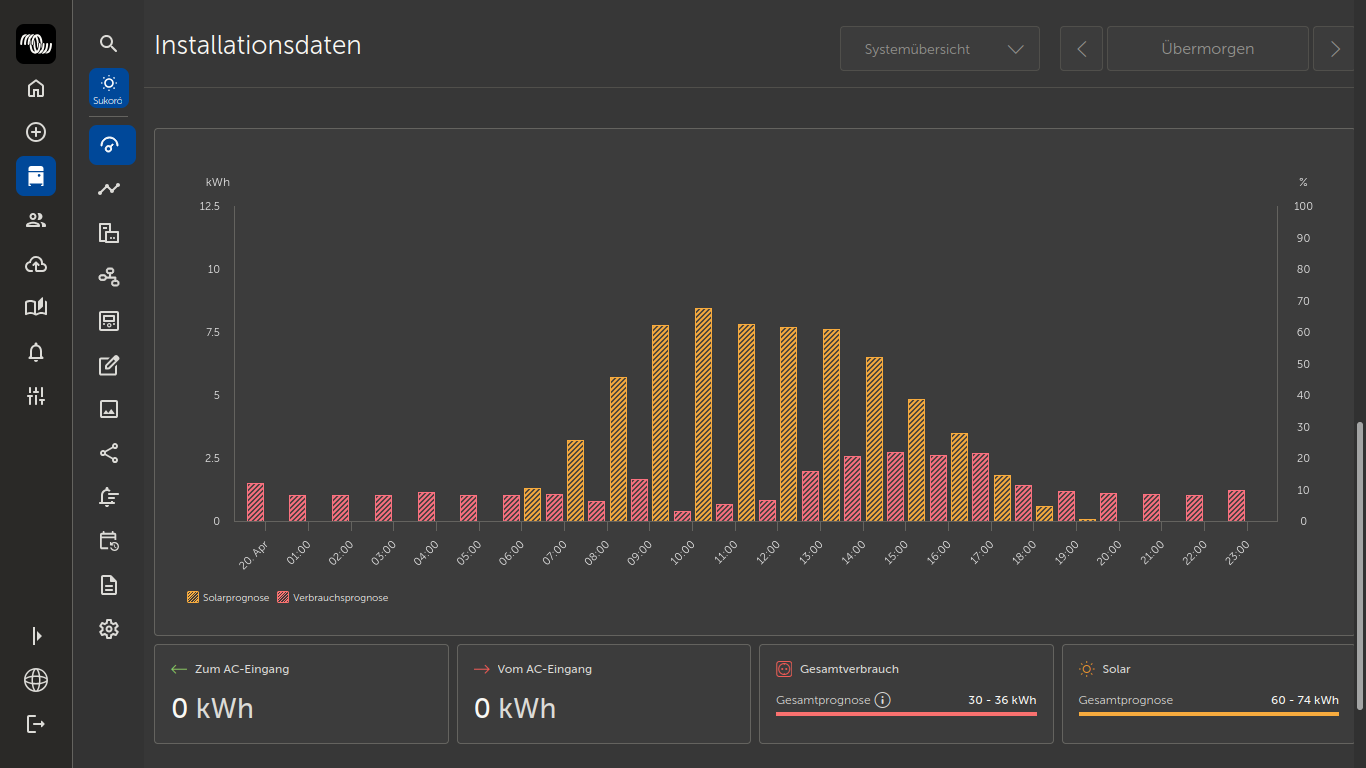Click the add installation plus icon

tap(36, 132)
